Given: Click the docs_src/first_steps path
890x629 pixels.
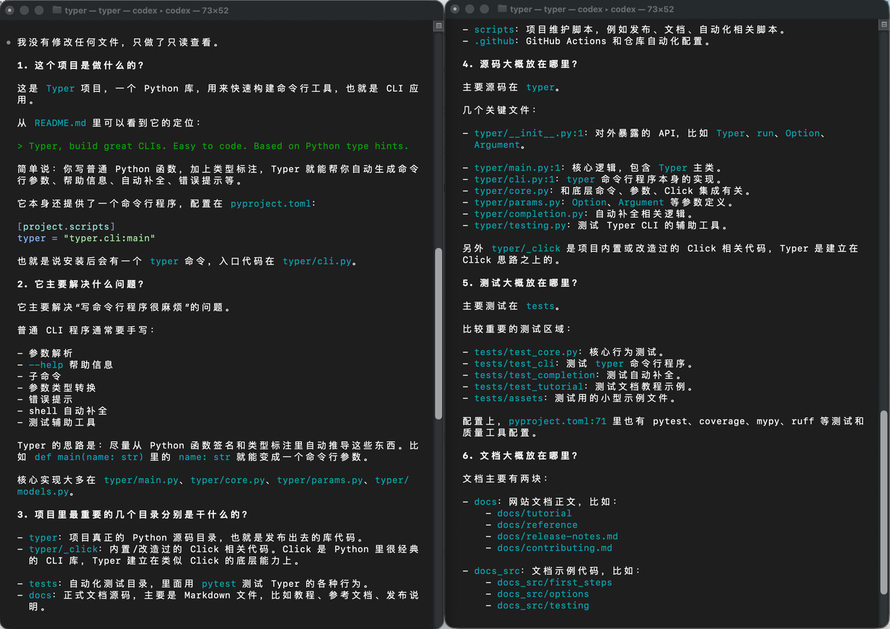Looking at the screenshot, I should pos(555,582).
